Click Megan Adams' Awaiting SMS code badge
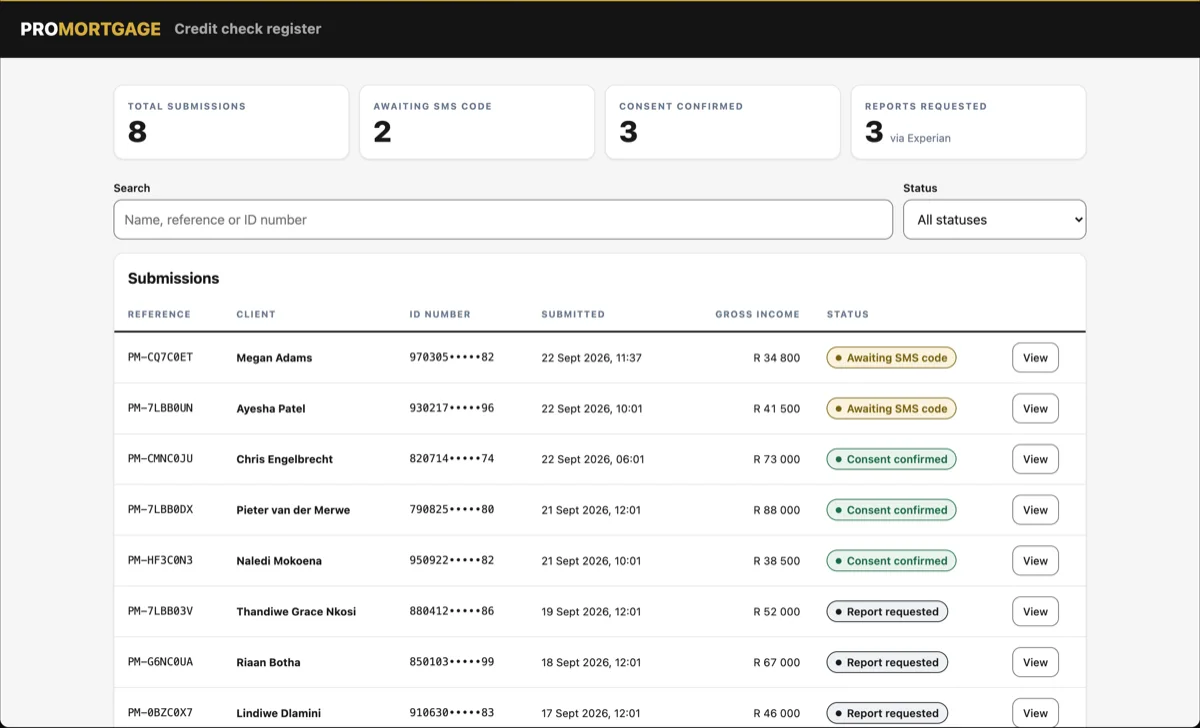The image size is (1200, 728). click(891, 357)
